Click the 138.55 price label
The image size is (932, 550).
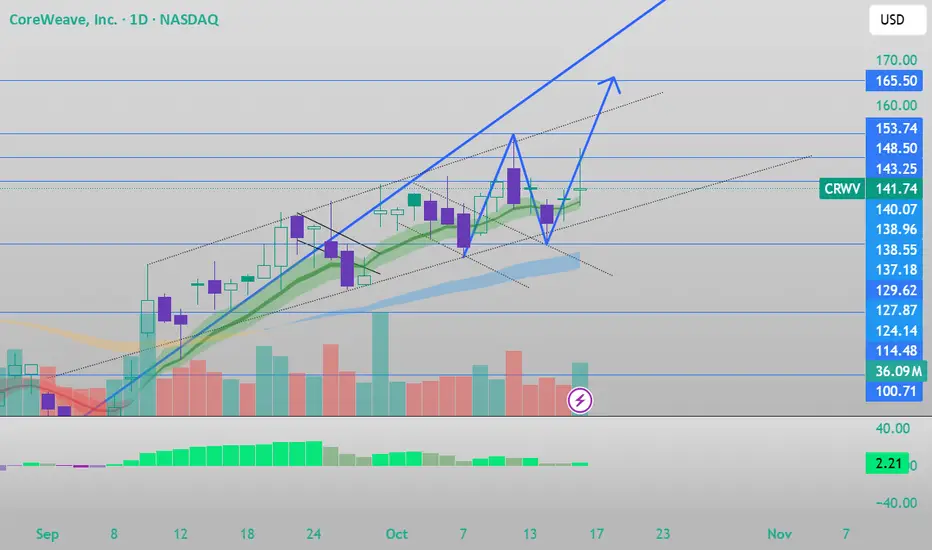pos(895,250)
